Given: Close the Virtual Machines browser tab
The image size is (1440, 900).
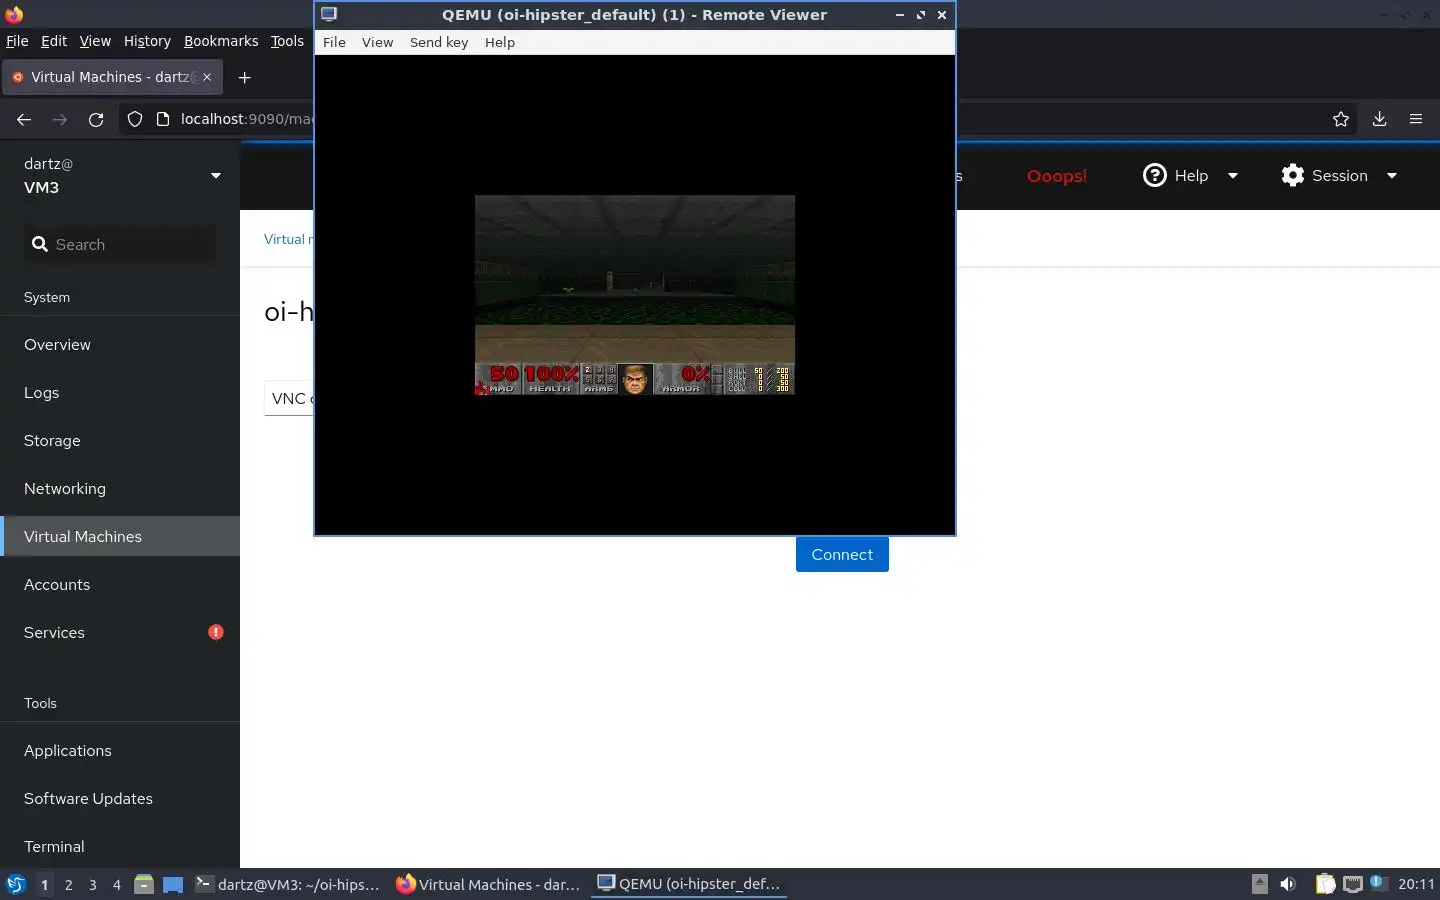Looking at the screenshot, I should (x=207, y=77).
